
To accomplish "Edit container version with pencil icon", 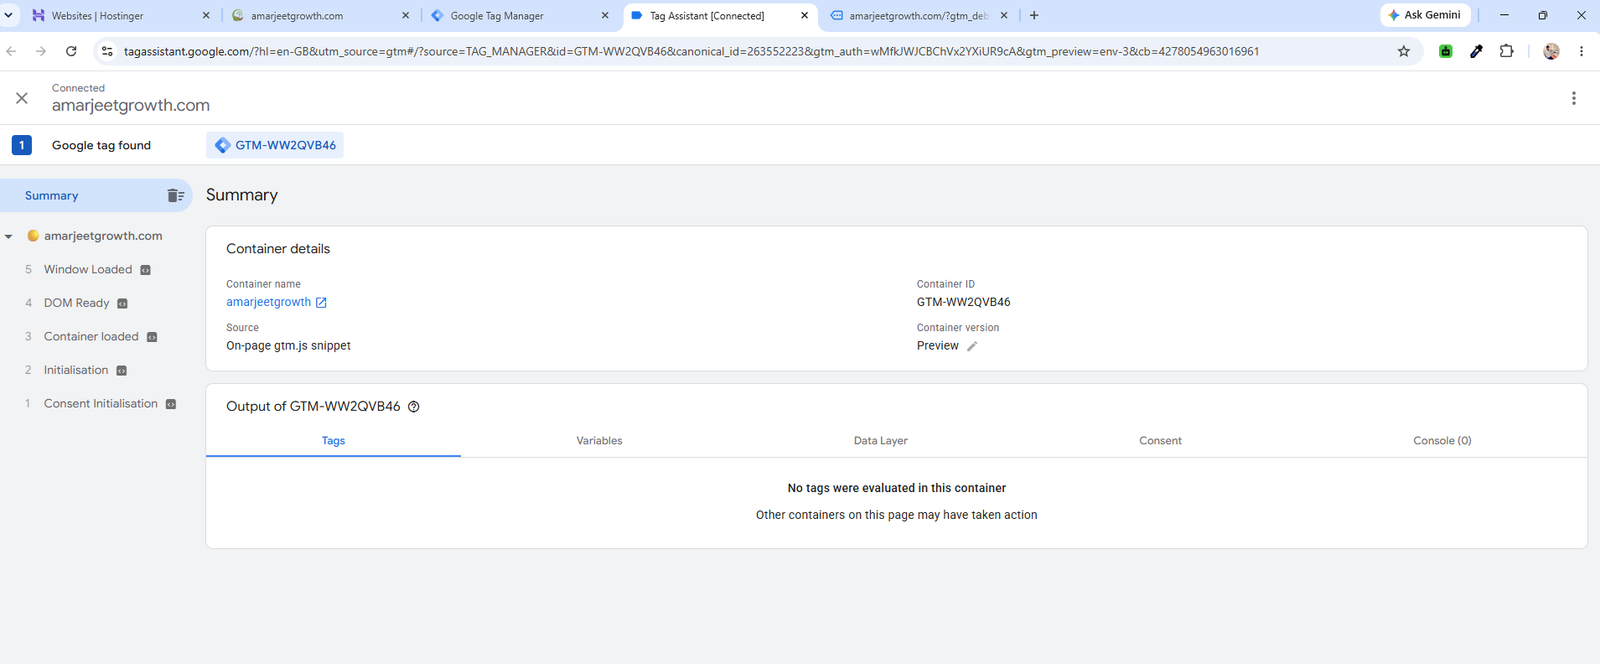I will coord(972,346).
